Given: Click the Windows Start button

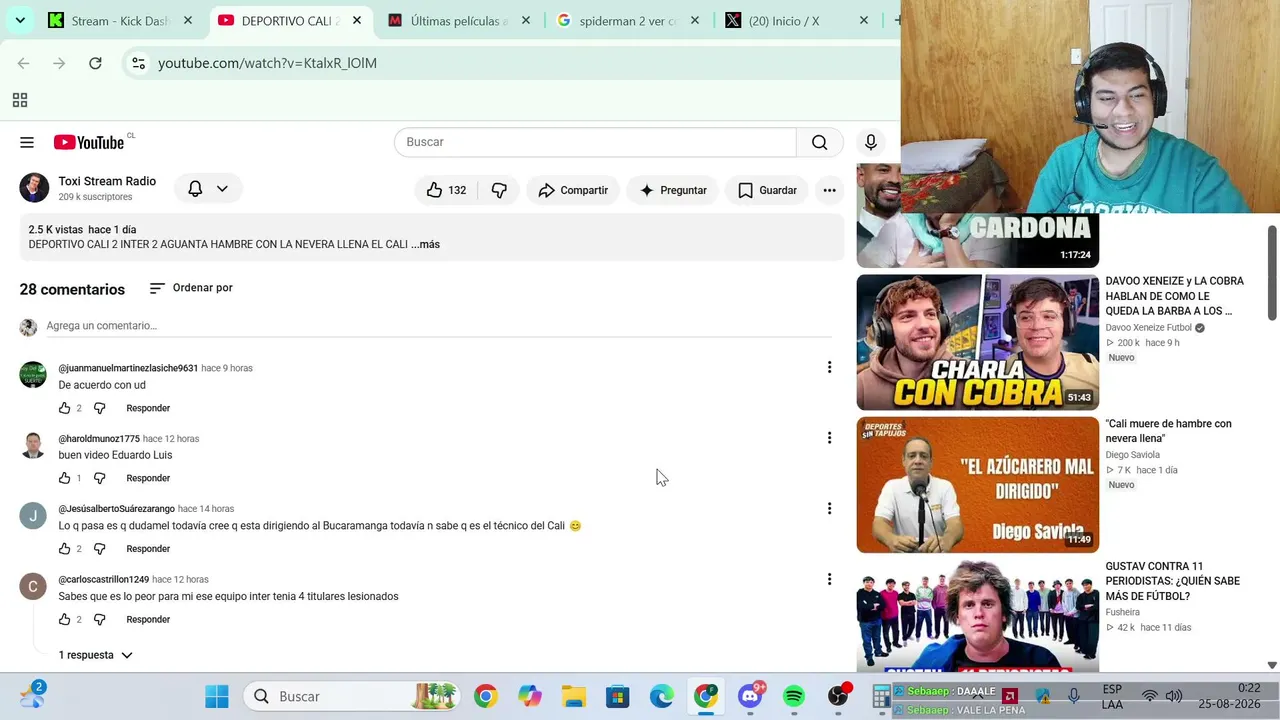Looking at the screenshot, I should [217, 696].
